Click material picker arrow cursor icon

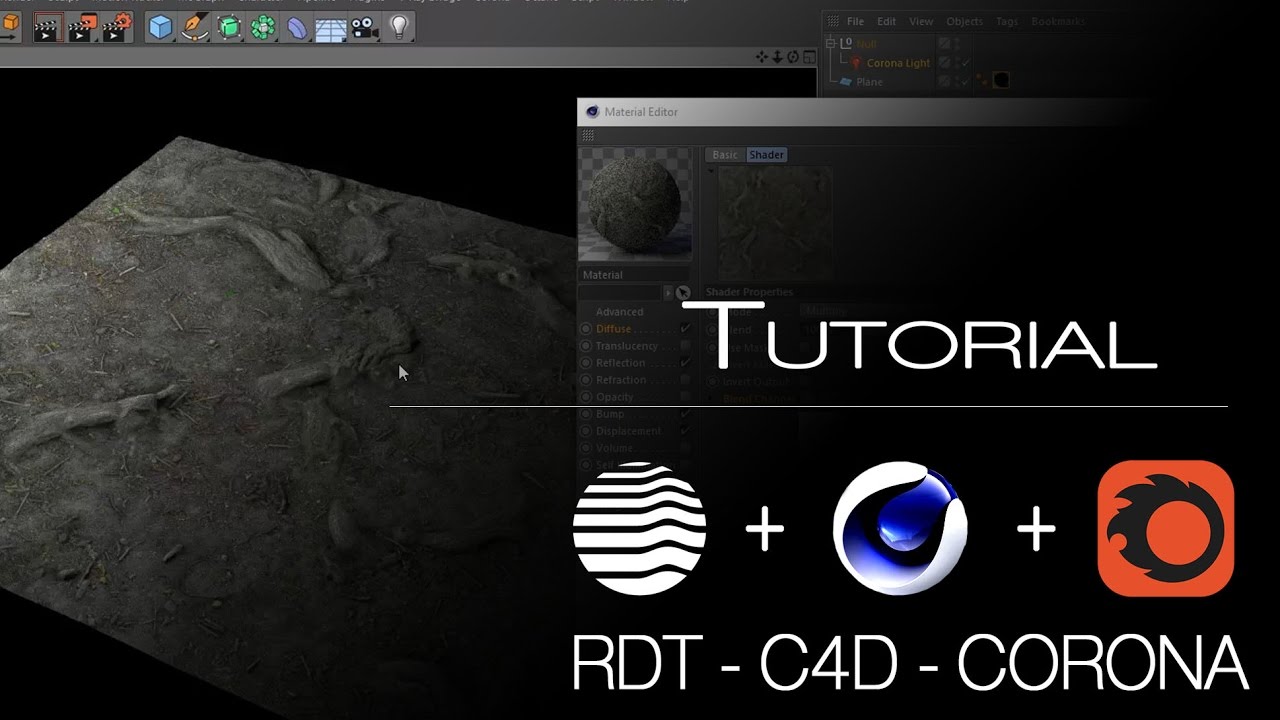click(x=683, y=293)
